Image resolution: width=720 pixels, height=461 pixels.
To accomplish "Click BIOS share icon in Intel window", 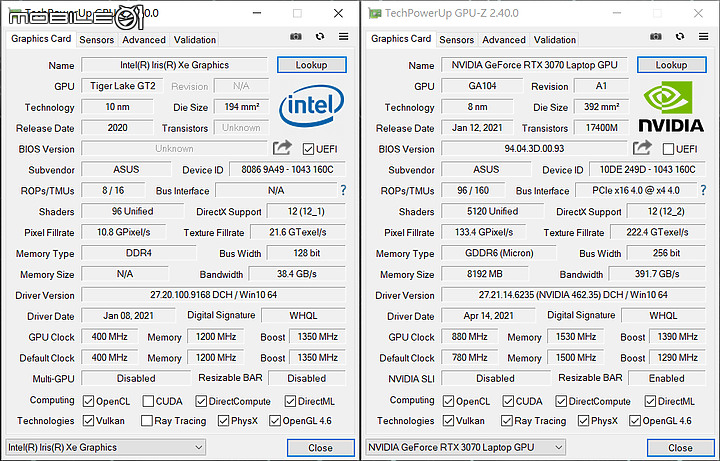I will tap(282, 148).
